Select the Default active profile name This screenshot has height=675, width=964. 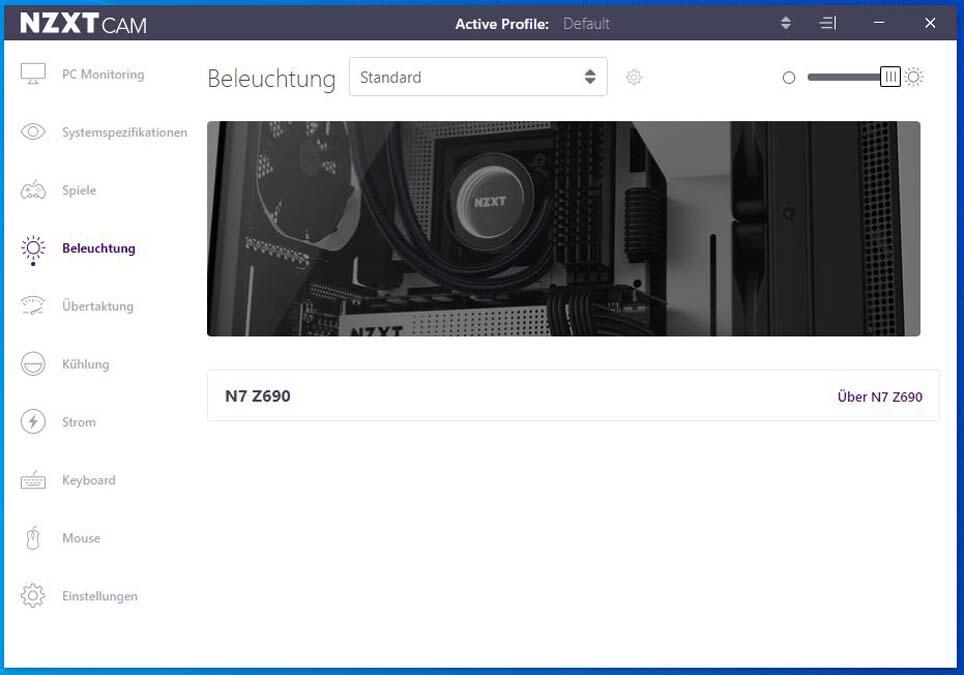[586, 24]
